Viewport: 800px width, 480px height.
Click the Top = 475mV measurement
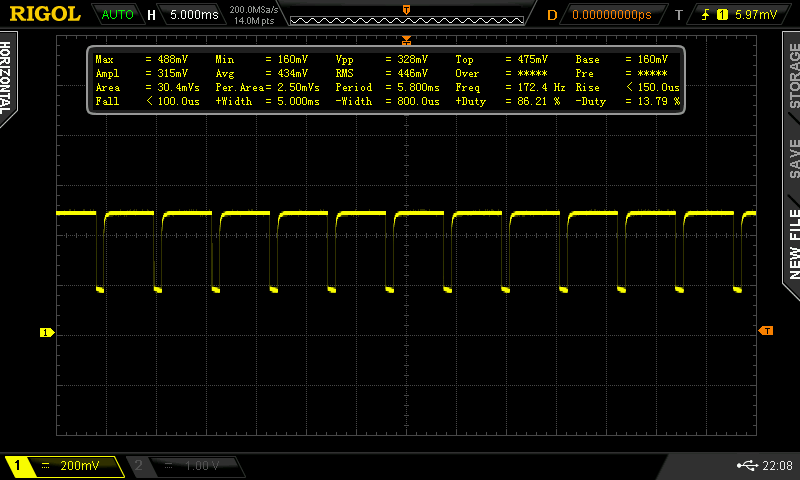click(502, 59)
